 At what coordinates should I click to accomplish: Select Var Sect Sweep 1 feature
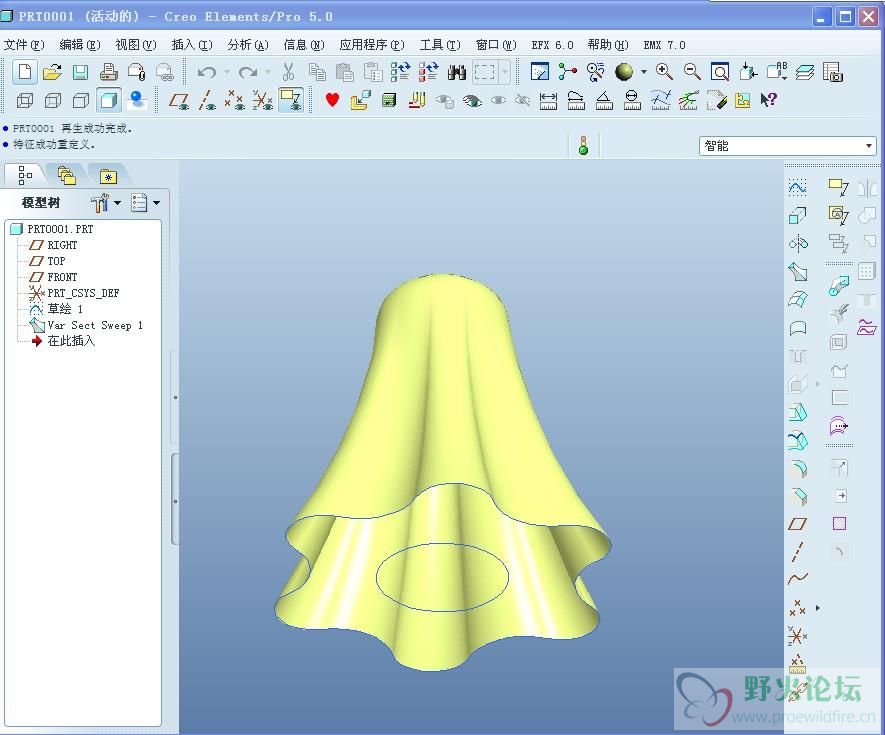coord(95,325)
